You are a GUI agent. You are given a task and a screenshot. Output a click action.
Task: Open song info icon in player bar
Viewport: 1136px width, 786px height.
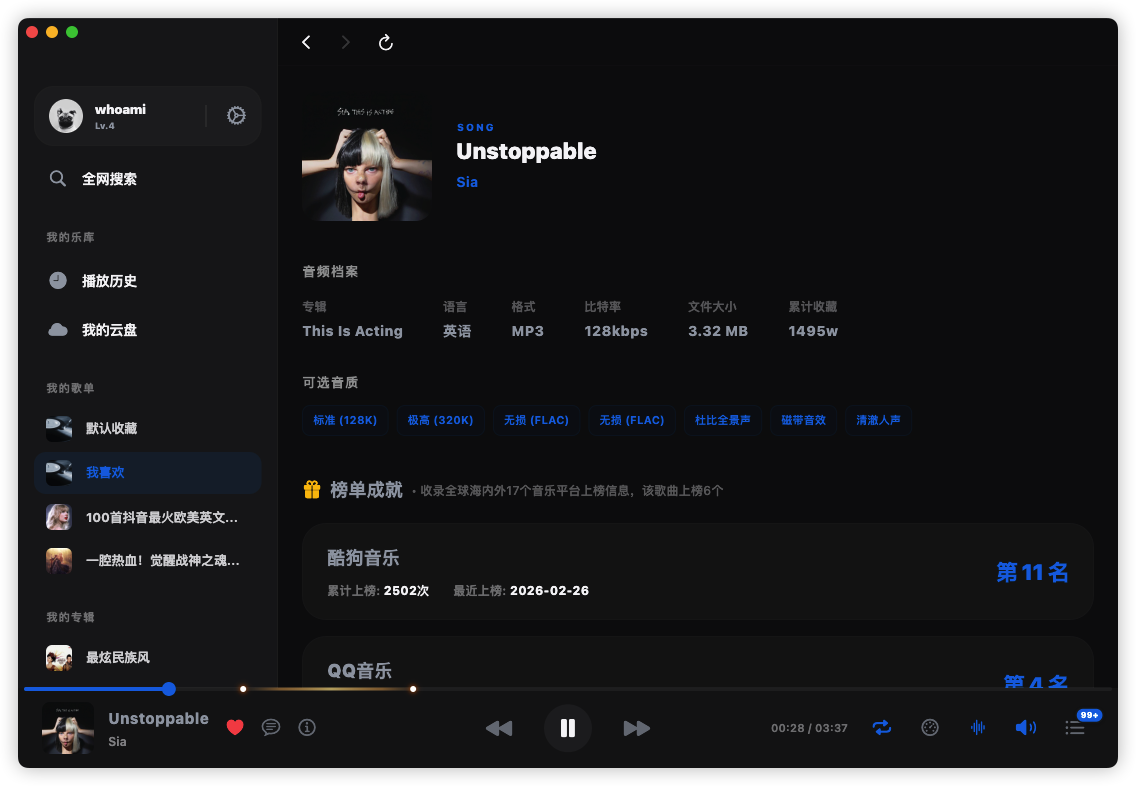307,727
